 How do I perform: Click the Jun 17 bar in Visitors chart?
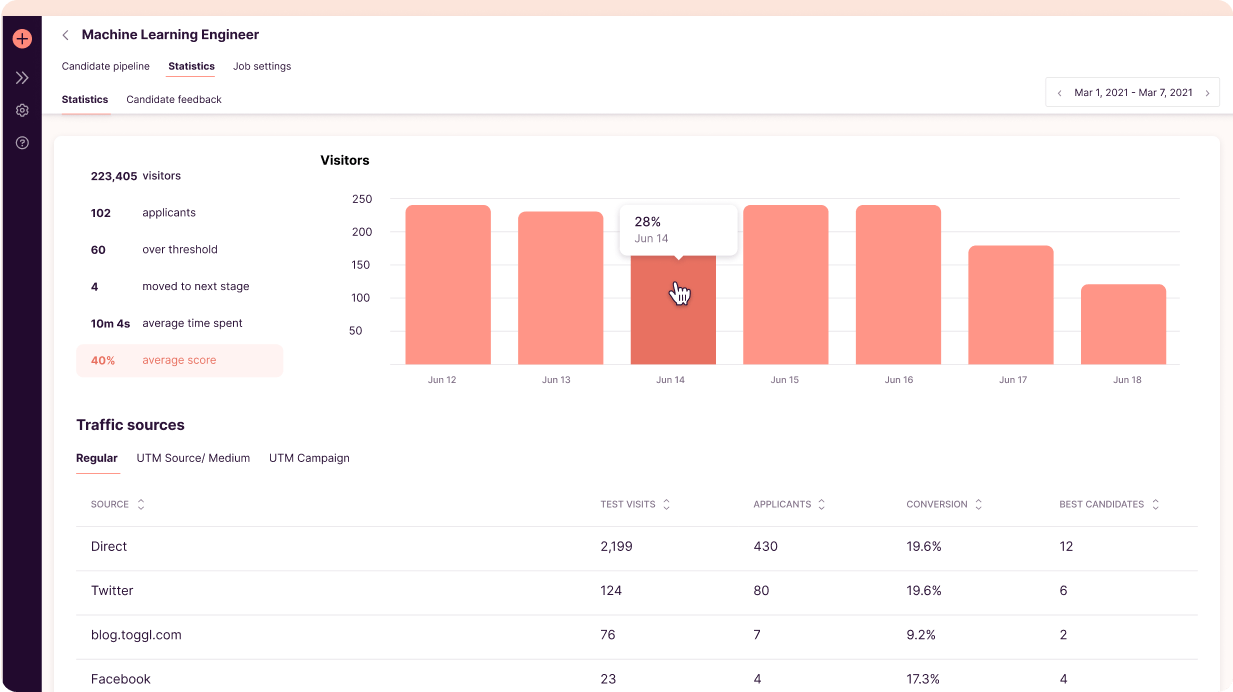[1011, 305]
